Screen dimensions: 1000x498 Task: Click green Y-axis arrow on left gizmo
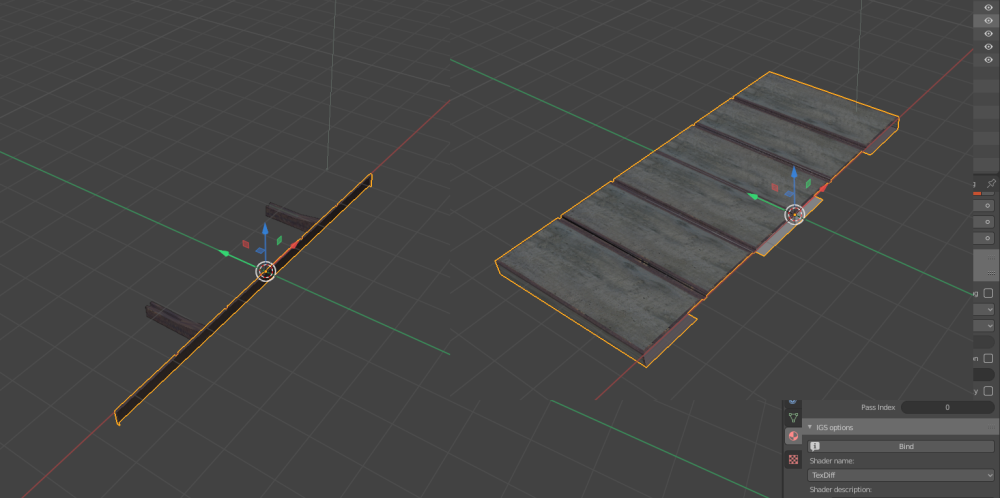click(226, 253)
